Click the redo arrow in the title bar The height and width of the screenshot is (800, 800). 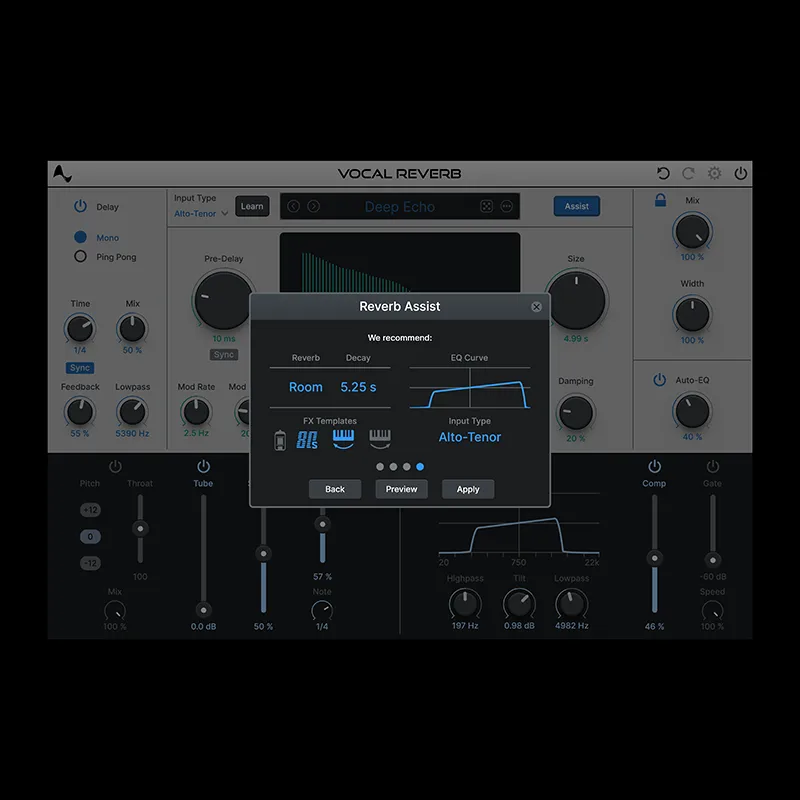point(688,173)
